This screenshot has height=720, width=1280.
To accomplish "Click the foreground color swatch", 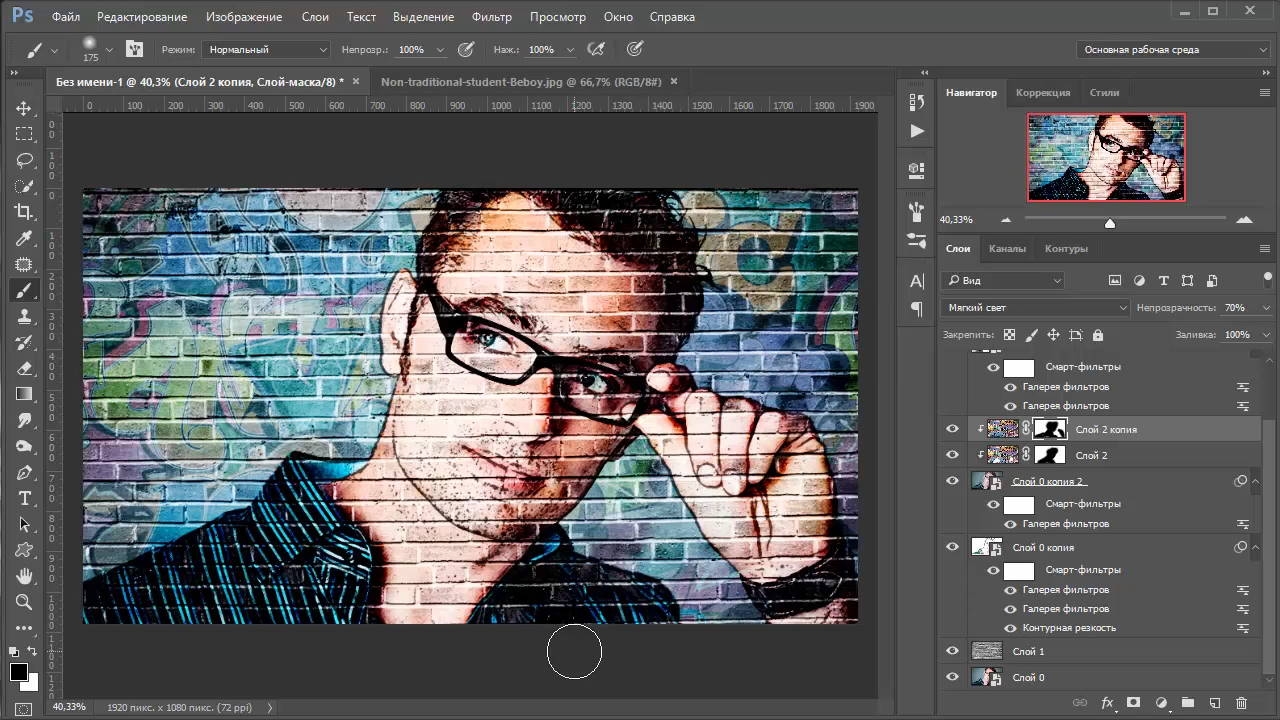I will tap(18, 672).
